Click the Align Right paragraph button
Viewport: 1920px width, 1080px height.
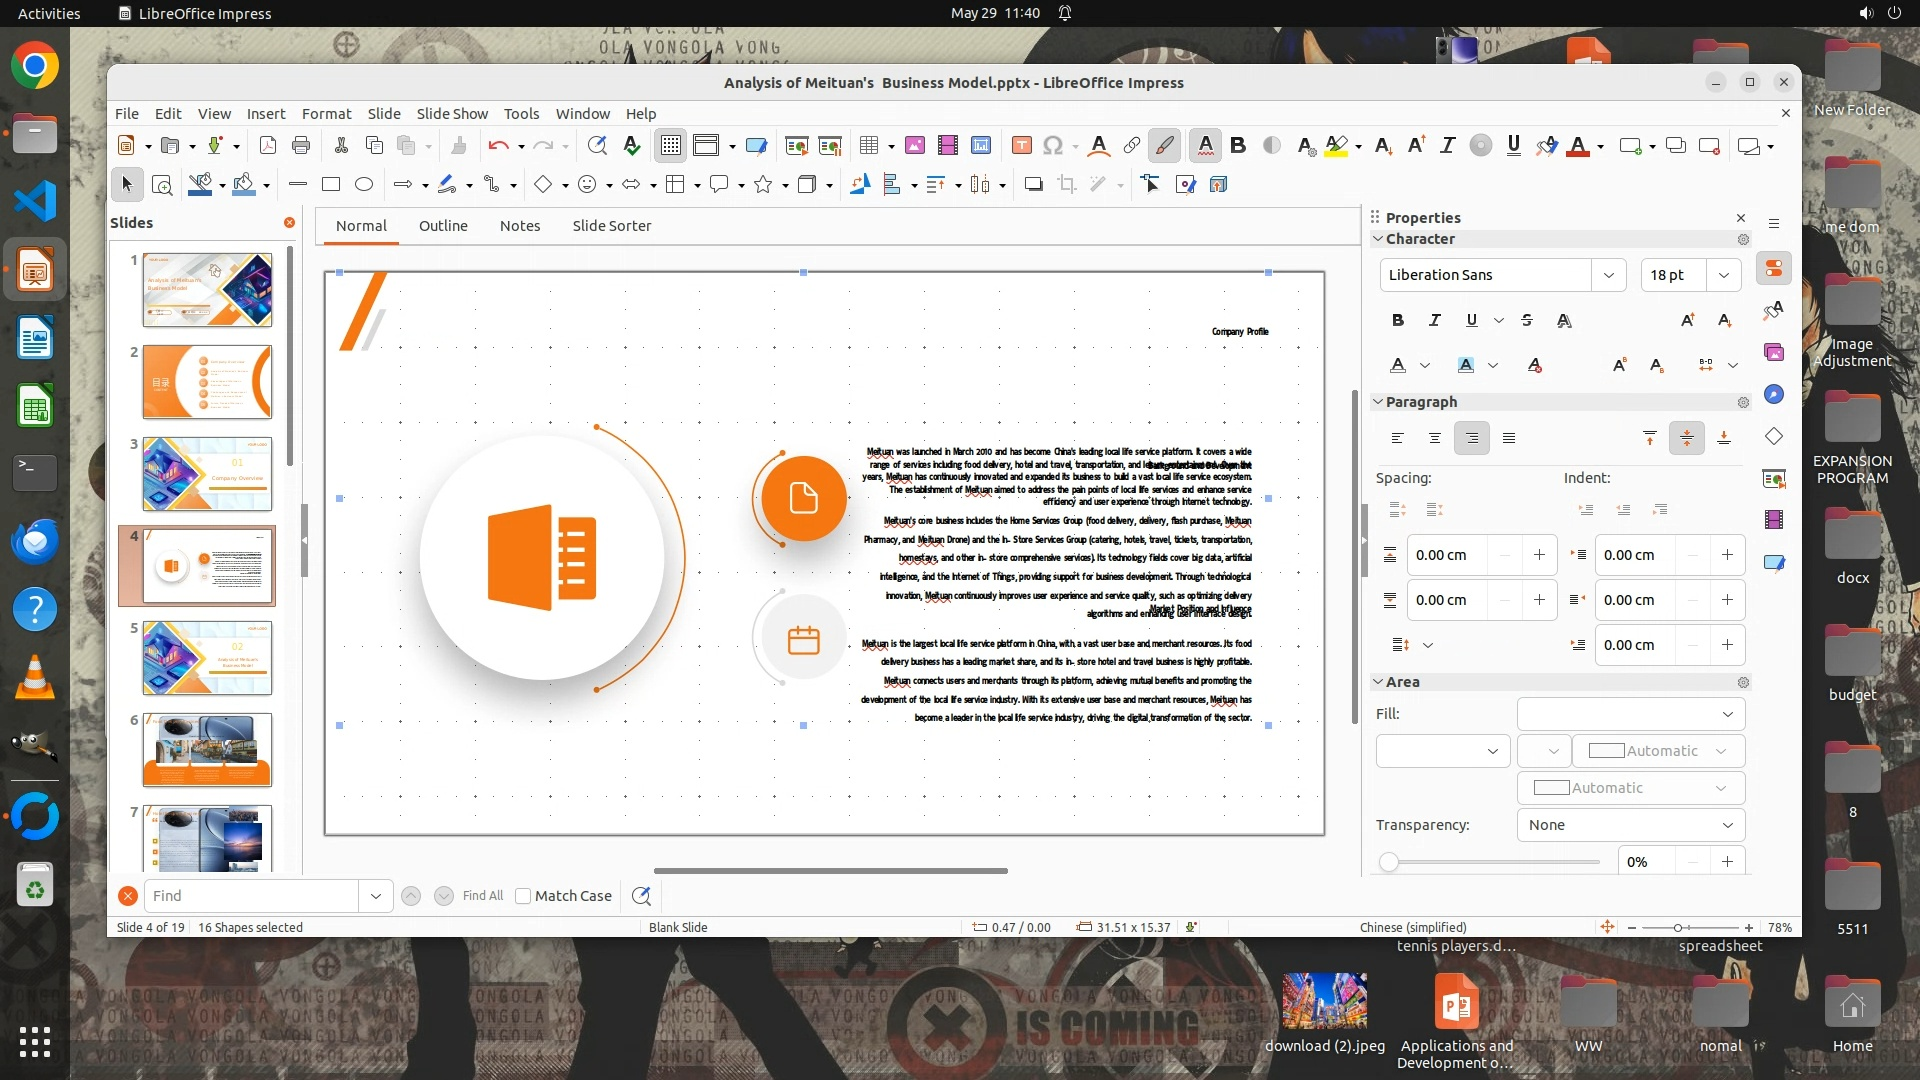click(x=1471, y=438)
